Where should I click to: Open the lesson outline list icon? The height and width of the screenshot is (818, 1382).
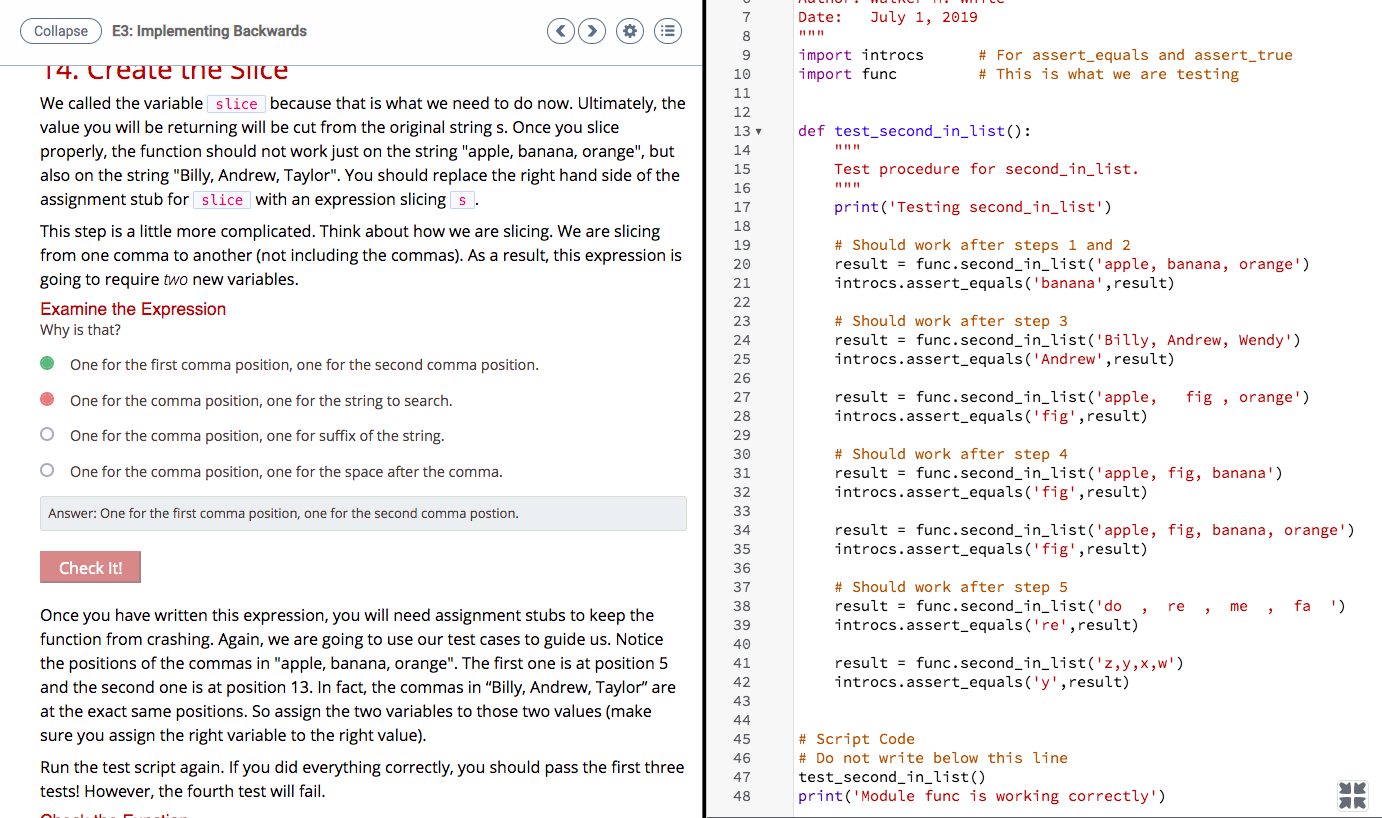pos(668,31)
